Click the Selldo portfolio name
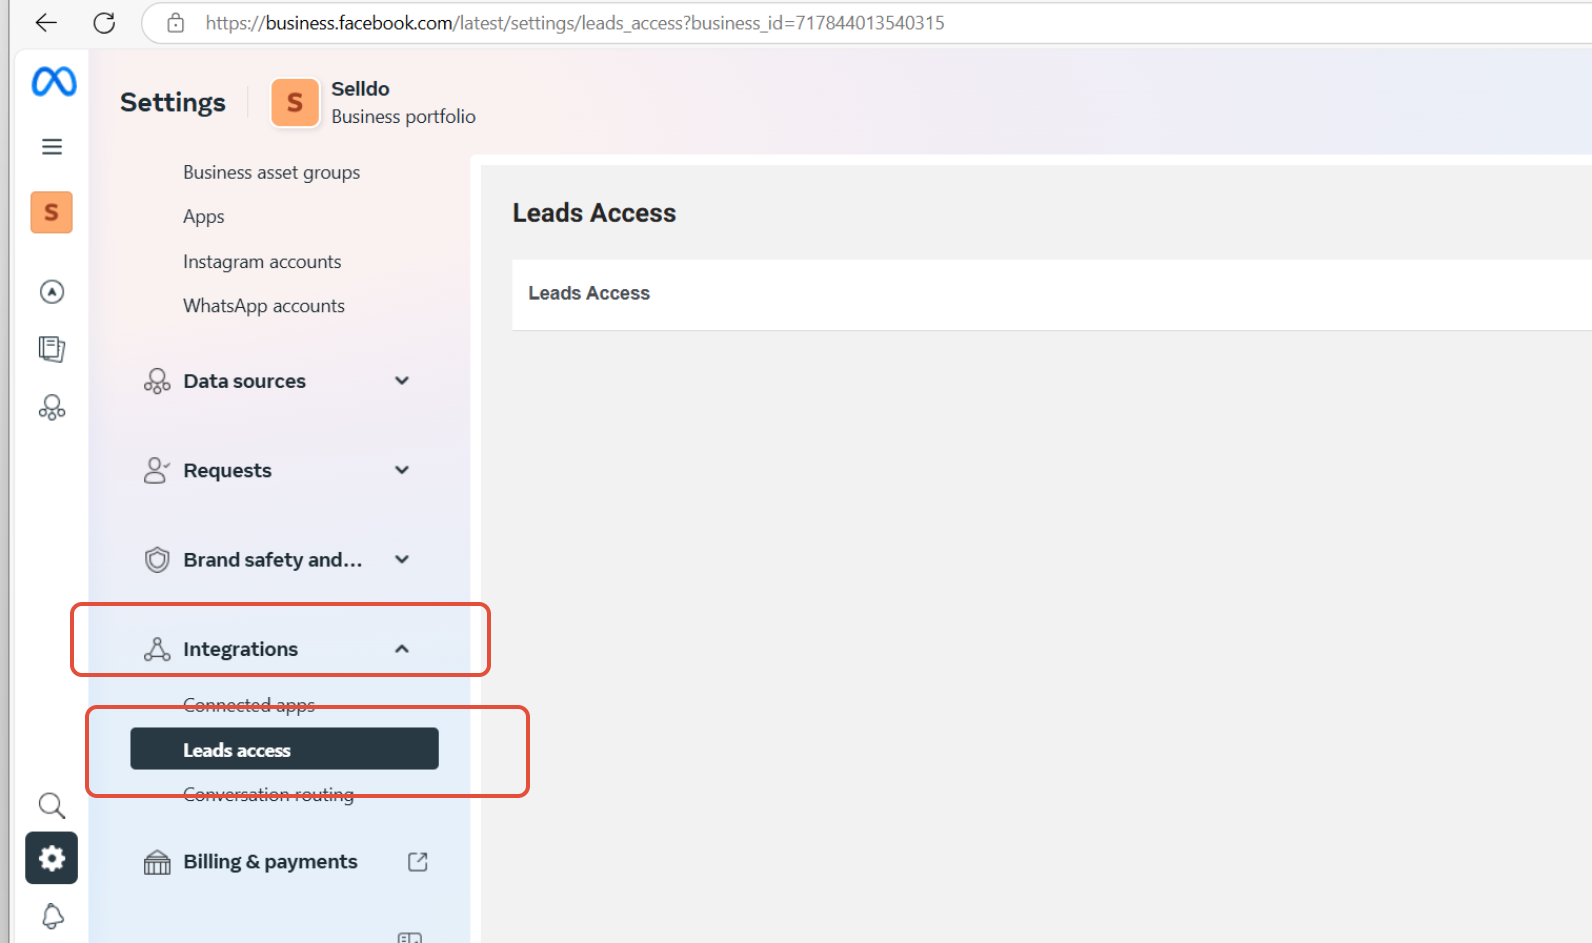 [x=360, y=89]
